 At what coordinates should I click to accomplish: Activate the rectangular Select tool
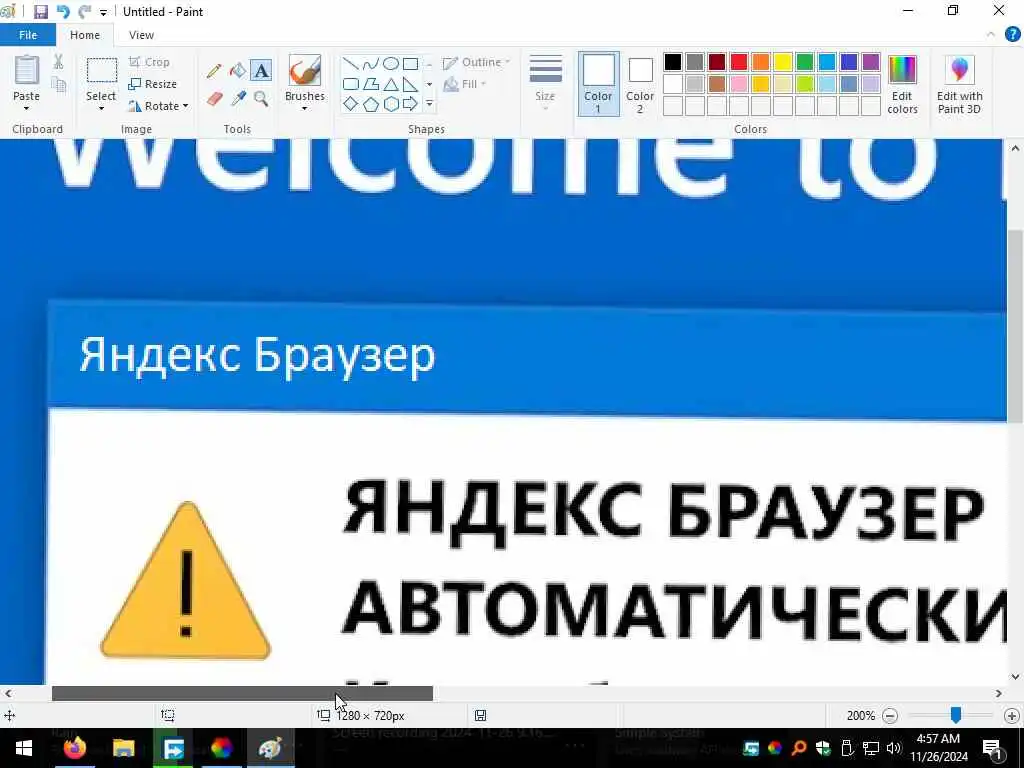[101, 71]
